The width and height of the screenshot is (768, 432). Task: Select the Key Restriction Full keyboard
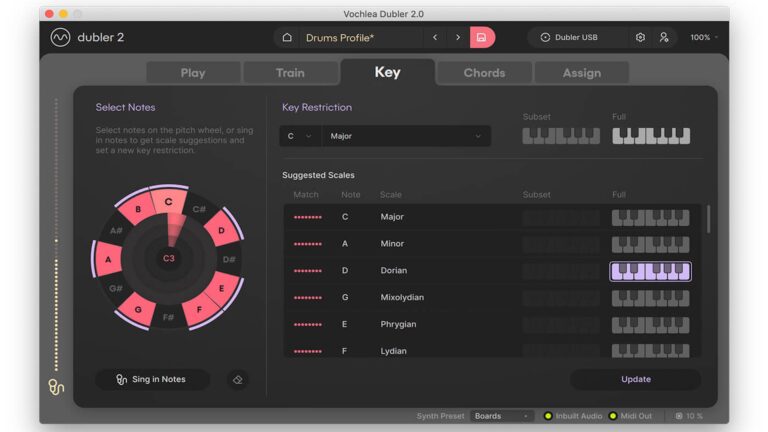651,136
